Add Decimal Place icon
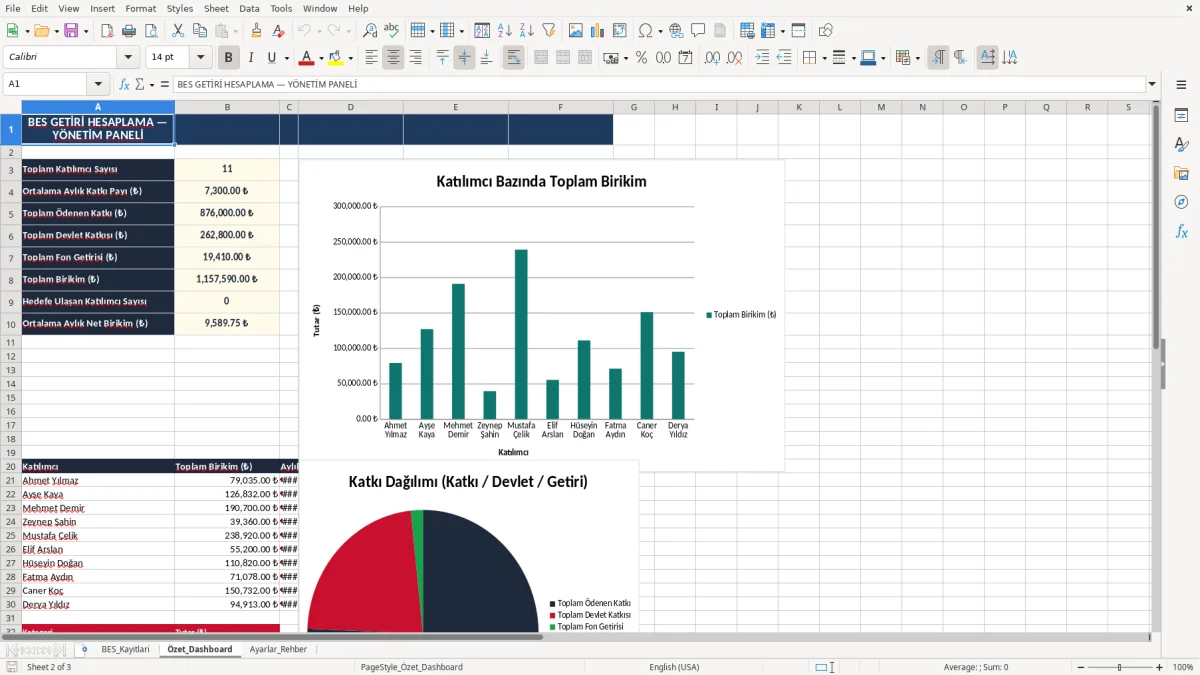 (712, 58)
